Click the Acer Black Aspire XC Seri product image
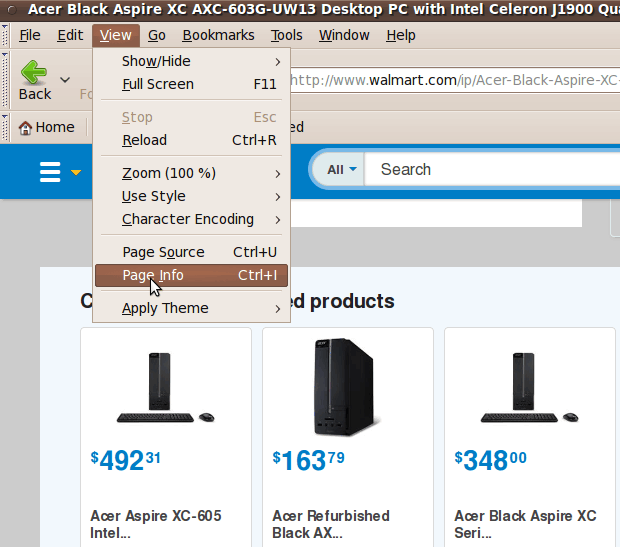Viewport: 620px width, 547px height. [x=529, y=388]
